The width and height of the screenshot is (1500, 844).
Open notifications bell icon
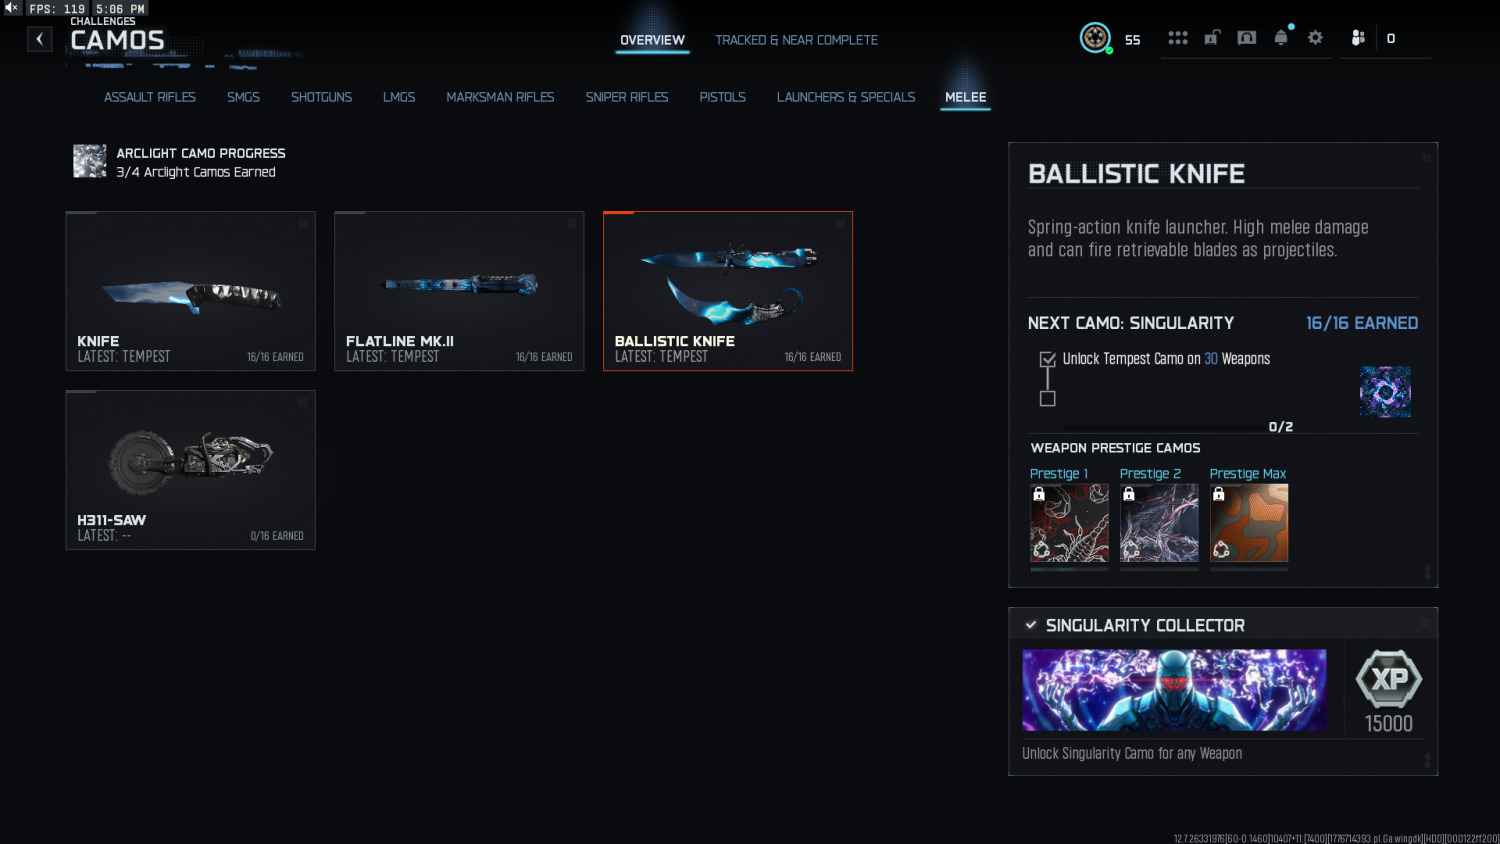(x=1281, y=38)
